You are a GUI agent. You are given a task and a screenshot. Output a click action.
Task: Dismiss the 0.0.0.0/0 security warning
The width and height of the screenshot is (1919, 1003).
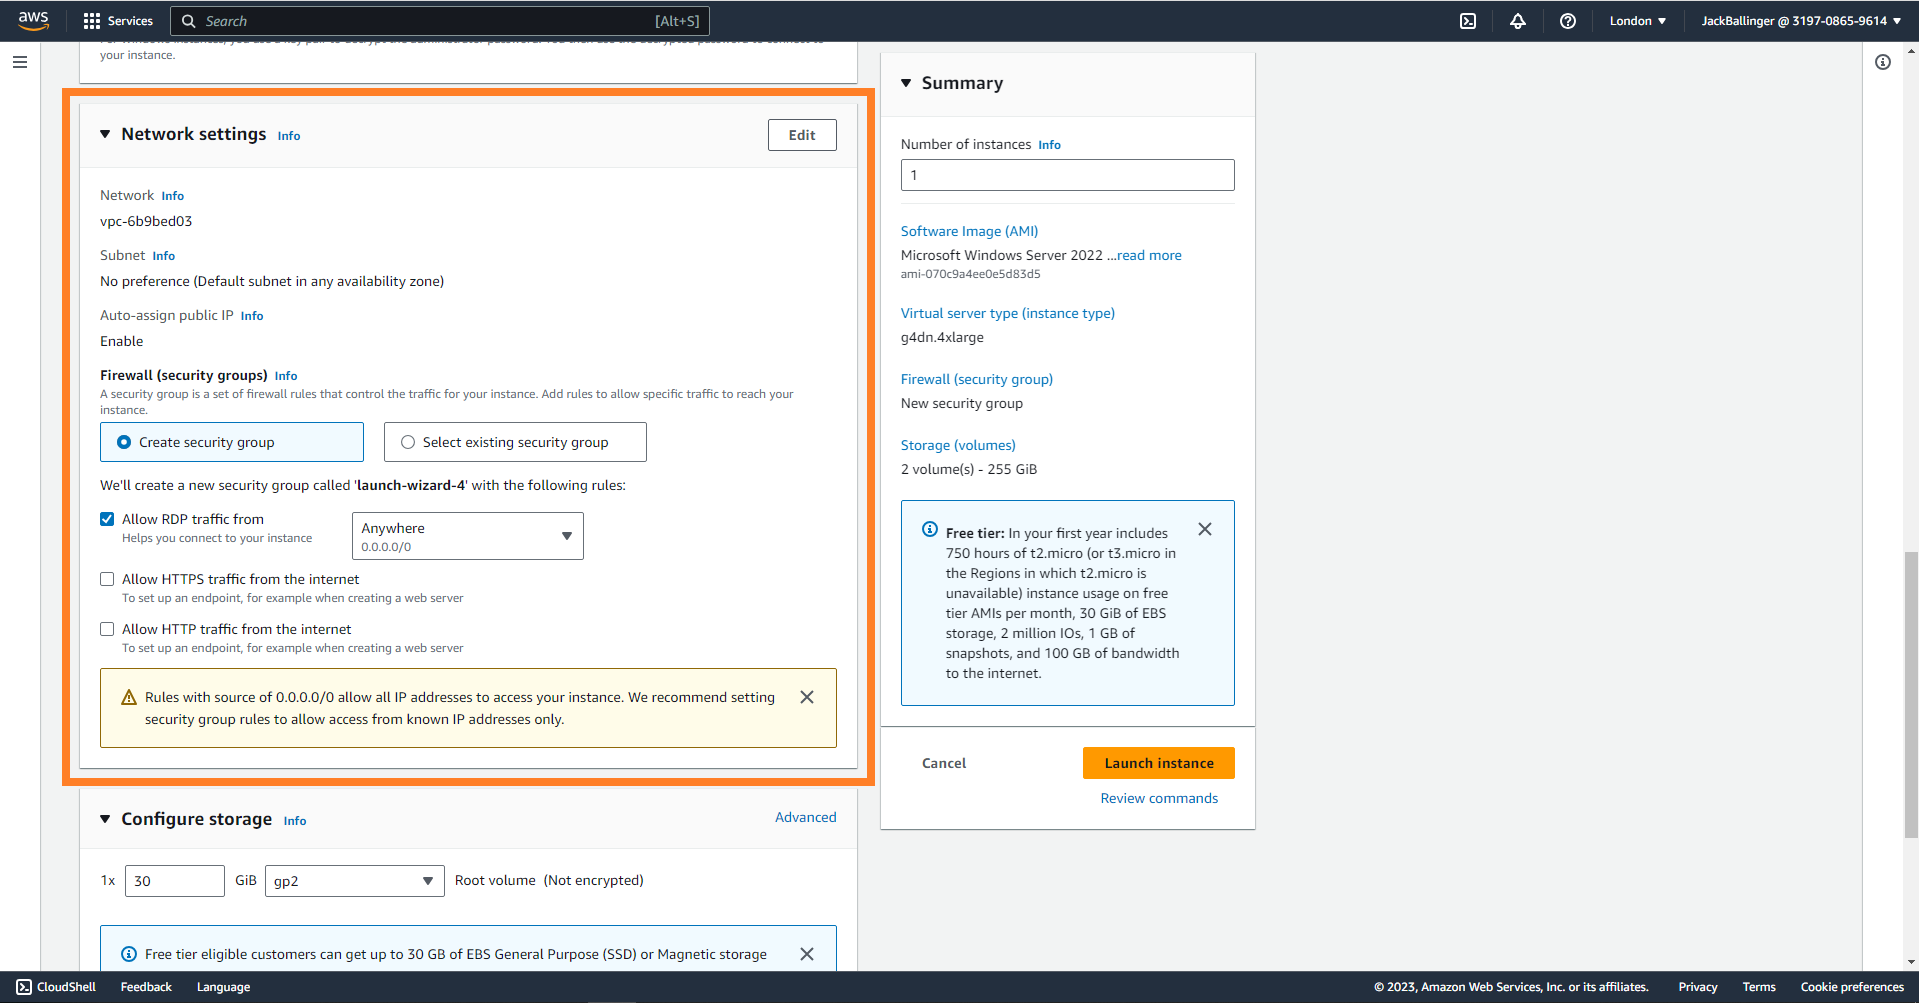(806, 697)
